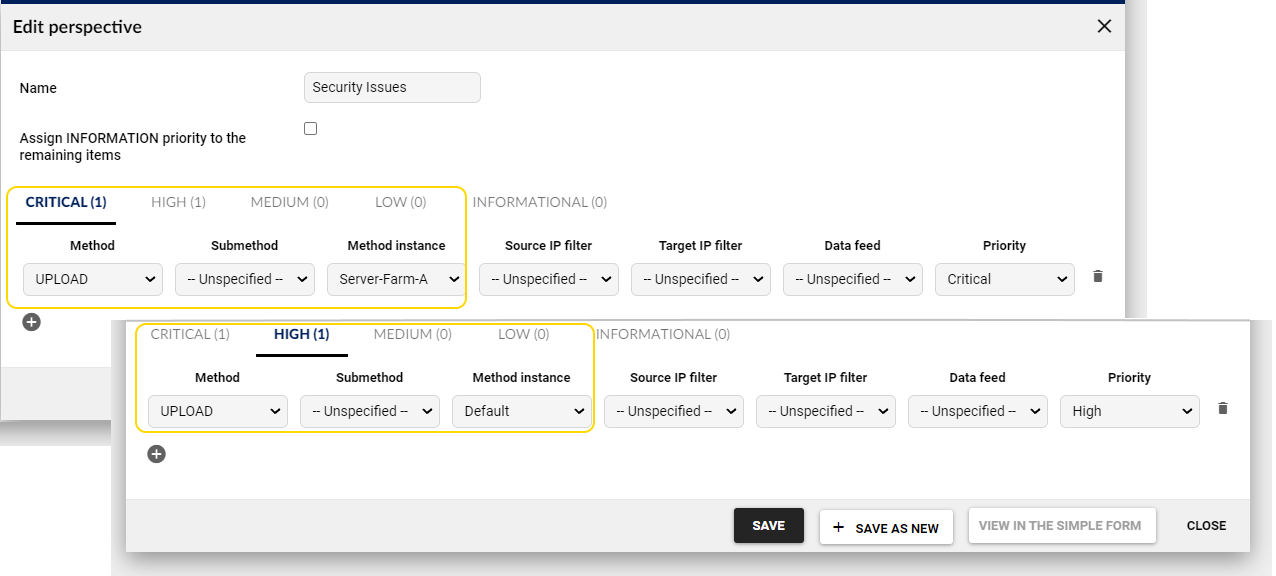Enable Assign INFORMATION priority checkbox
The height and width of the screenshot is (576, 1276).
(x=311, y=129)
